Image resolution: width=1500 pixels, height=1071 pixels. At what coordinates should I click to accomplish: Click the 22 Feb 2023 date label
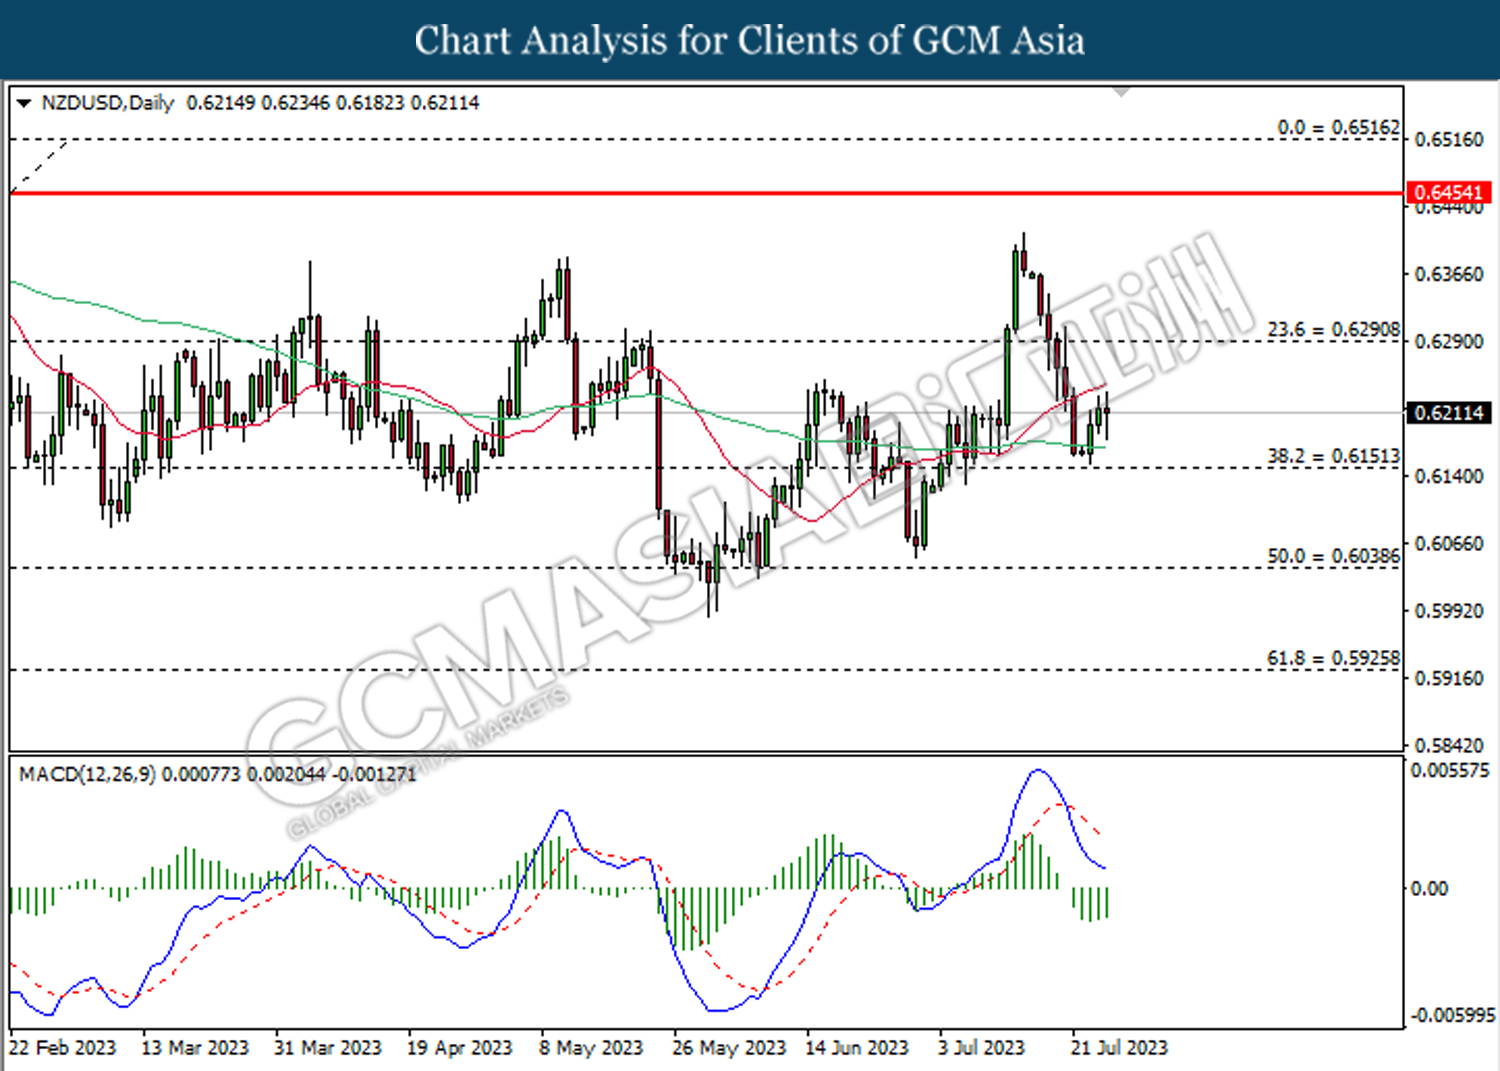click(62, 1048)
